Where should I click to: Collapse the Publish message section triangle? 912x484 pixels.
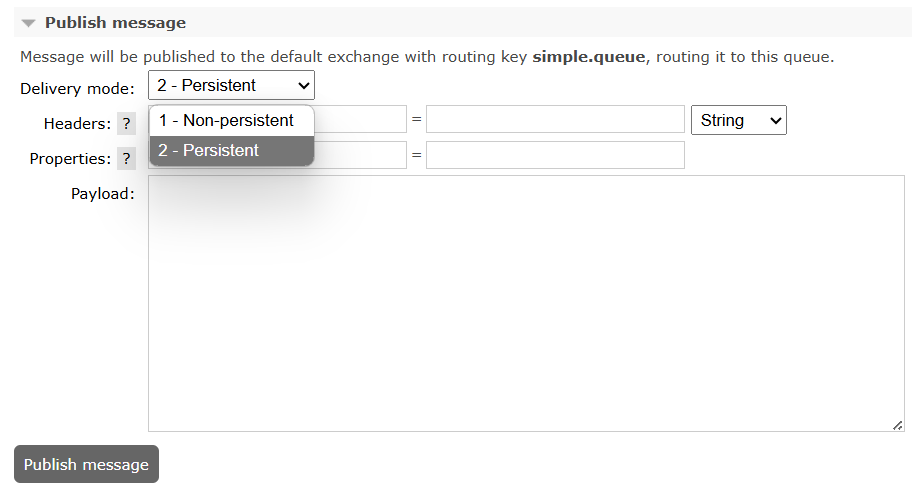click(x=28, y=23)
